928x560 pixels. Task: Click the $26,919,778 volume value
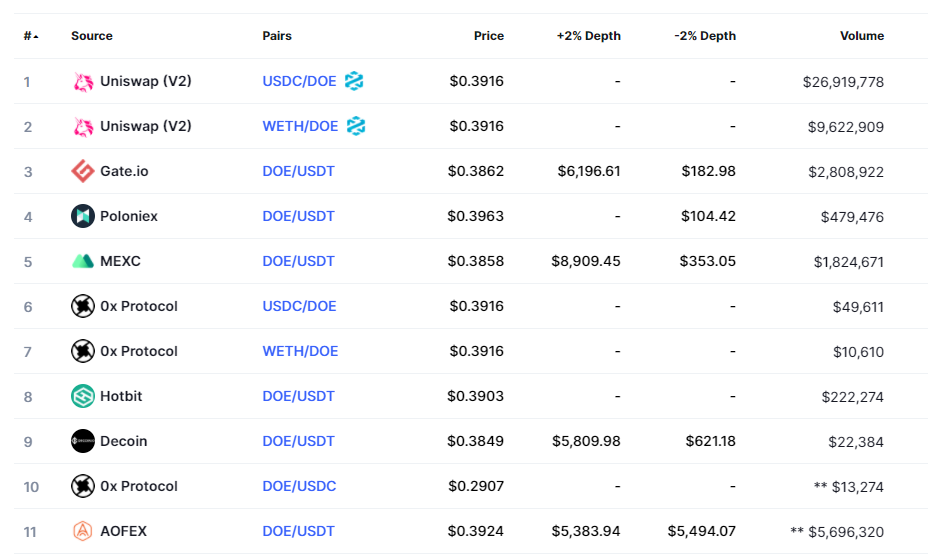(843, 82)
